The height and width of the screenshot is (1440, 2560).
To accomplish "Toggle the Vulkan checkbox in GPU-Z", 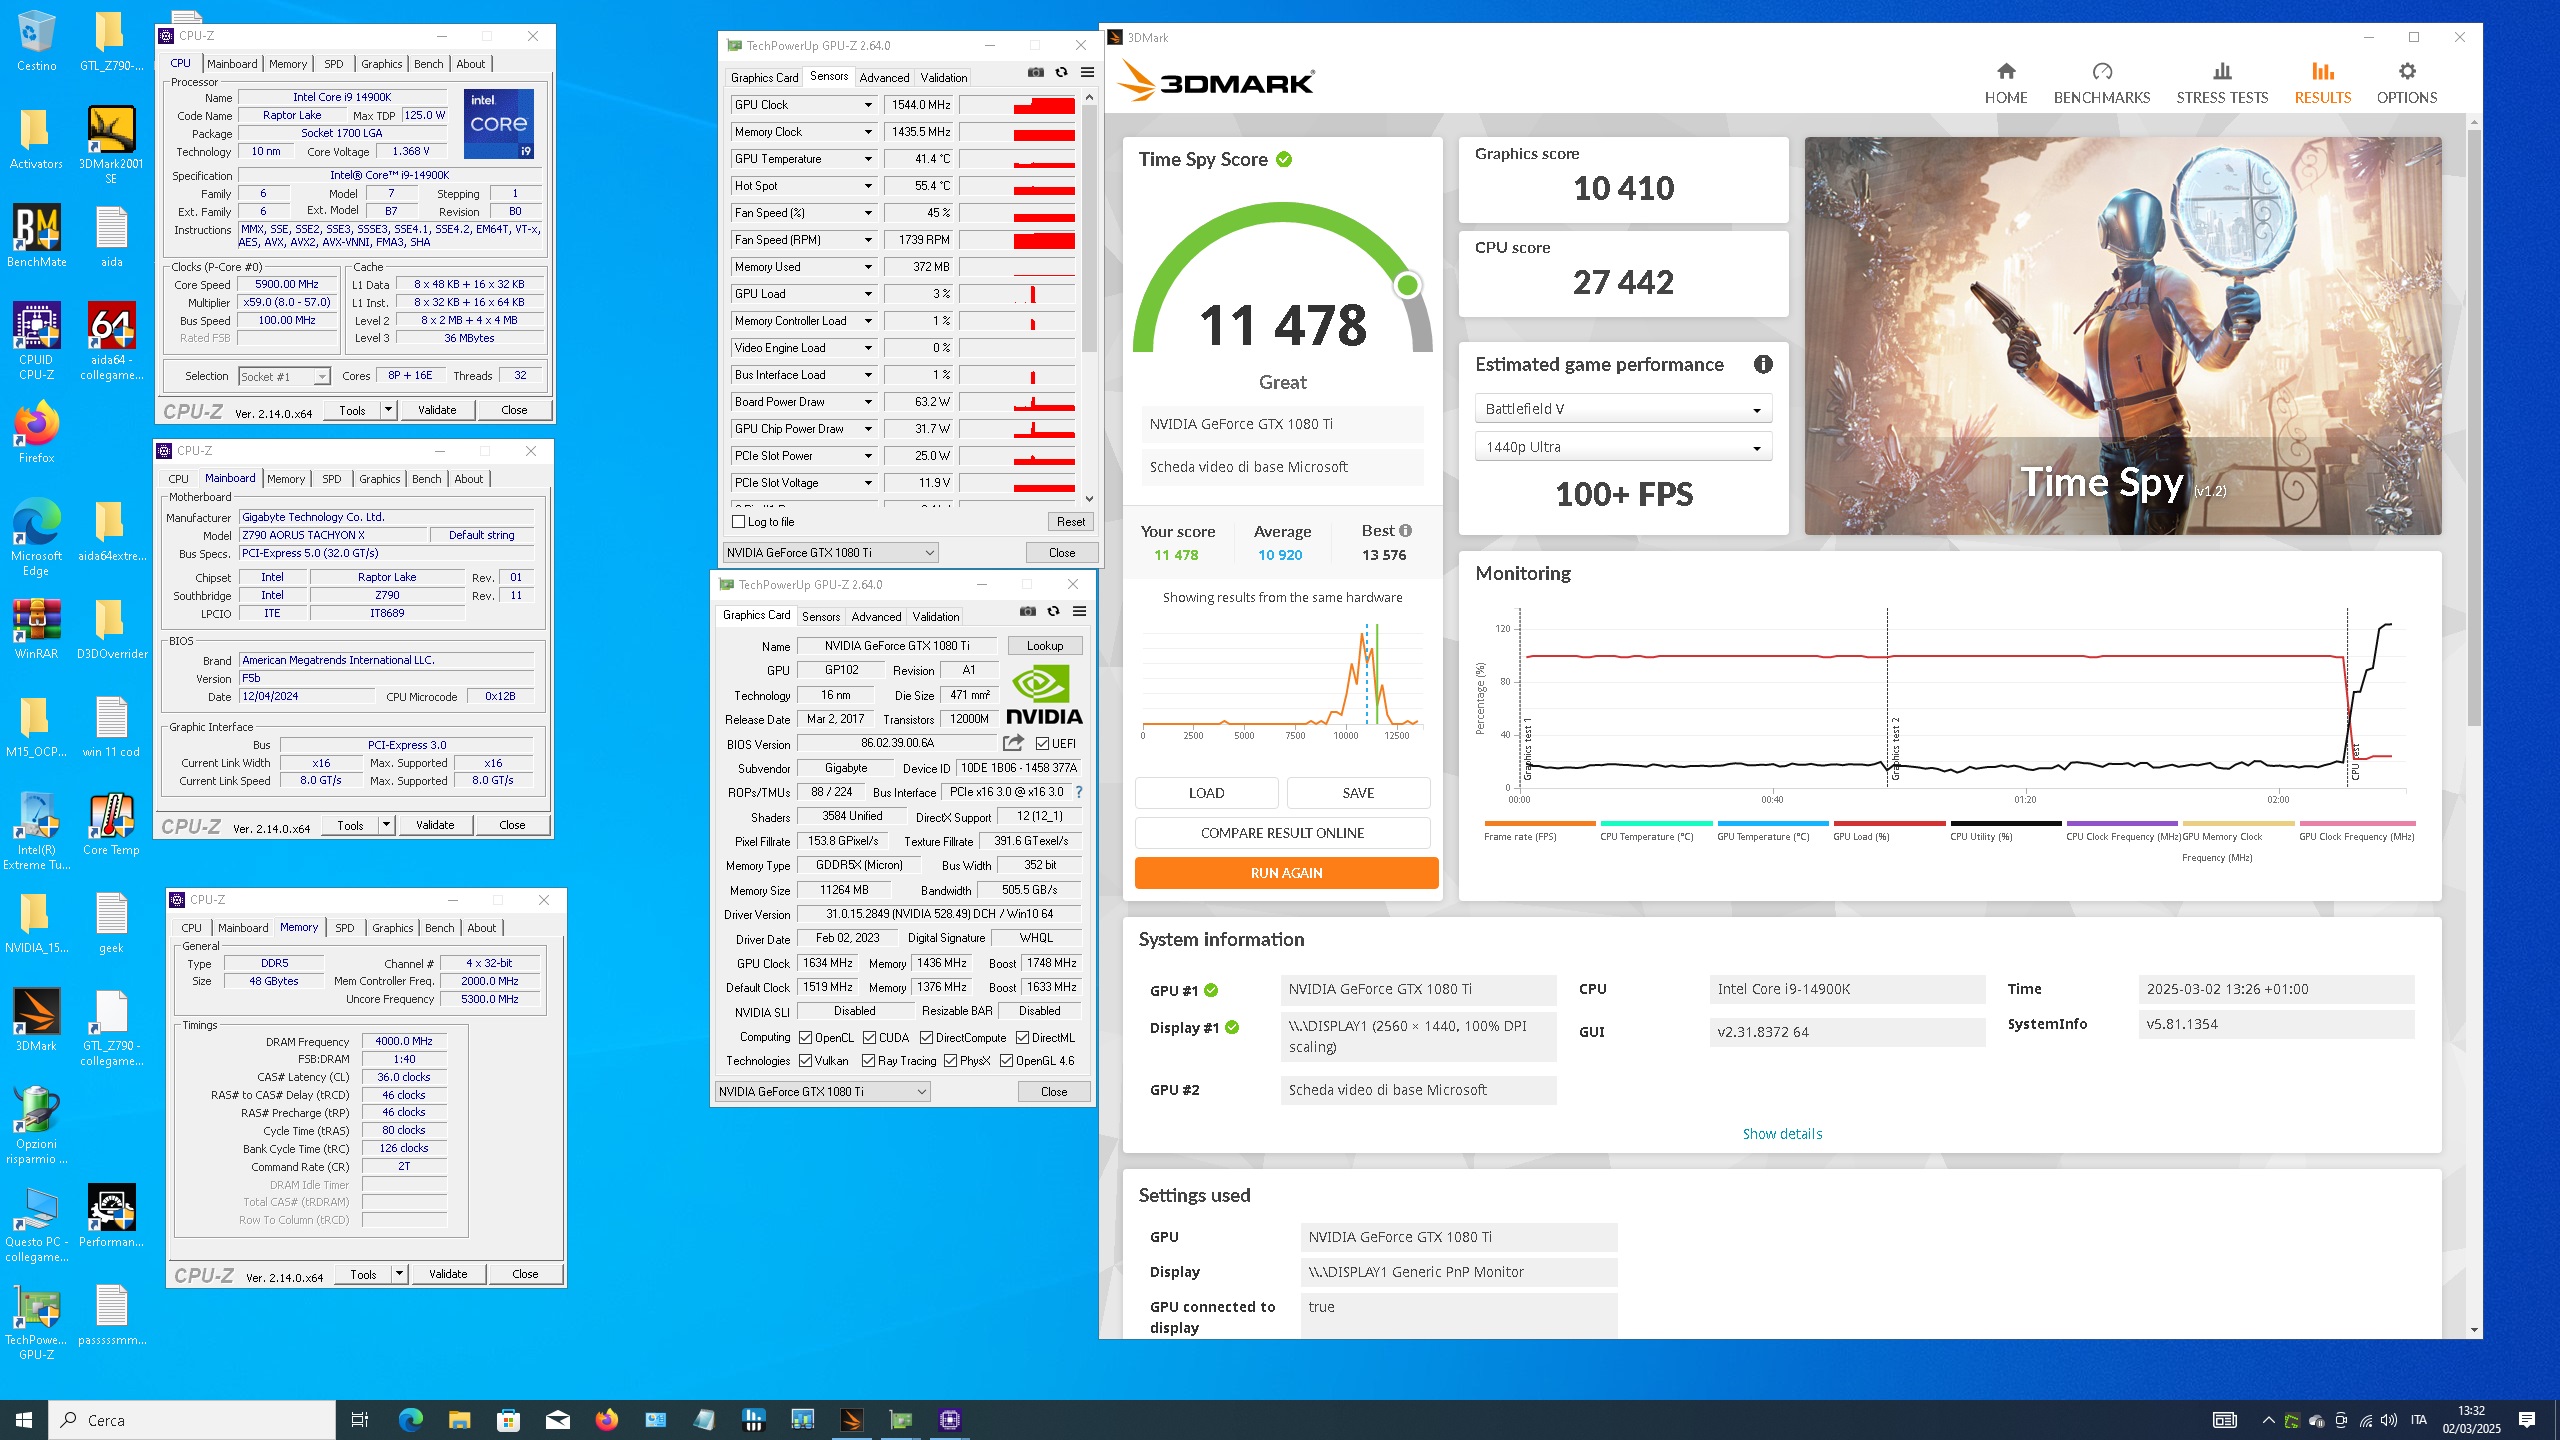I will click(x=805, y=1061).
